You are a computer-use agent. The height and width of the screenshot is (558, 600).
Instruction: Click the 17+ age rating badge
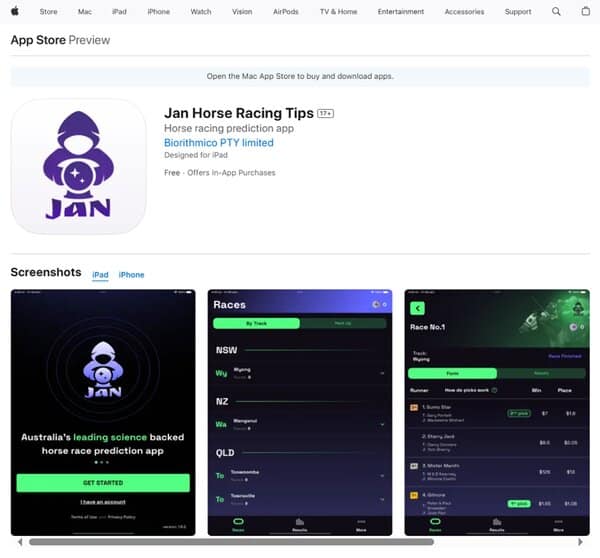325,113
